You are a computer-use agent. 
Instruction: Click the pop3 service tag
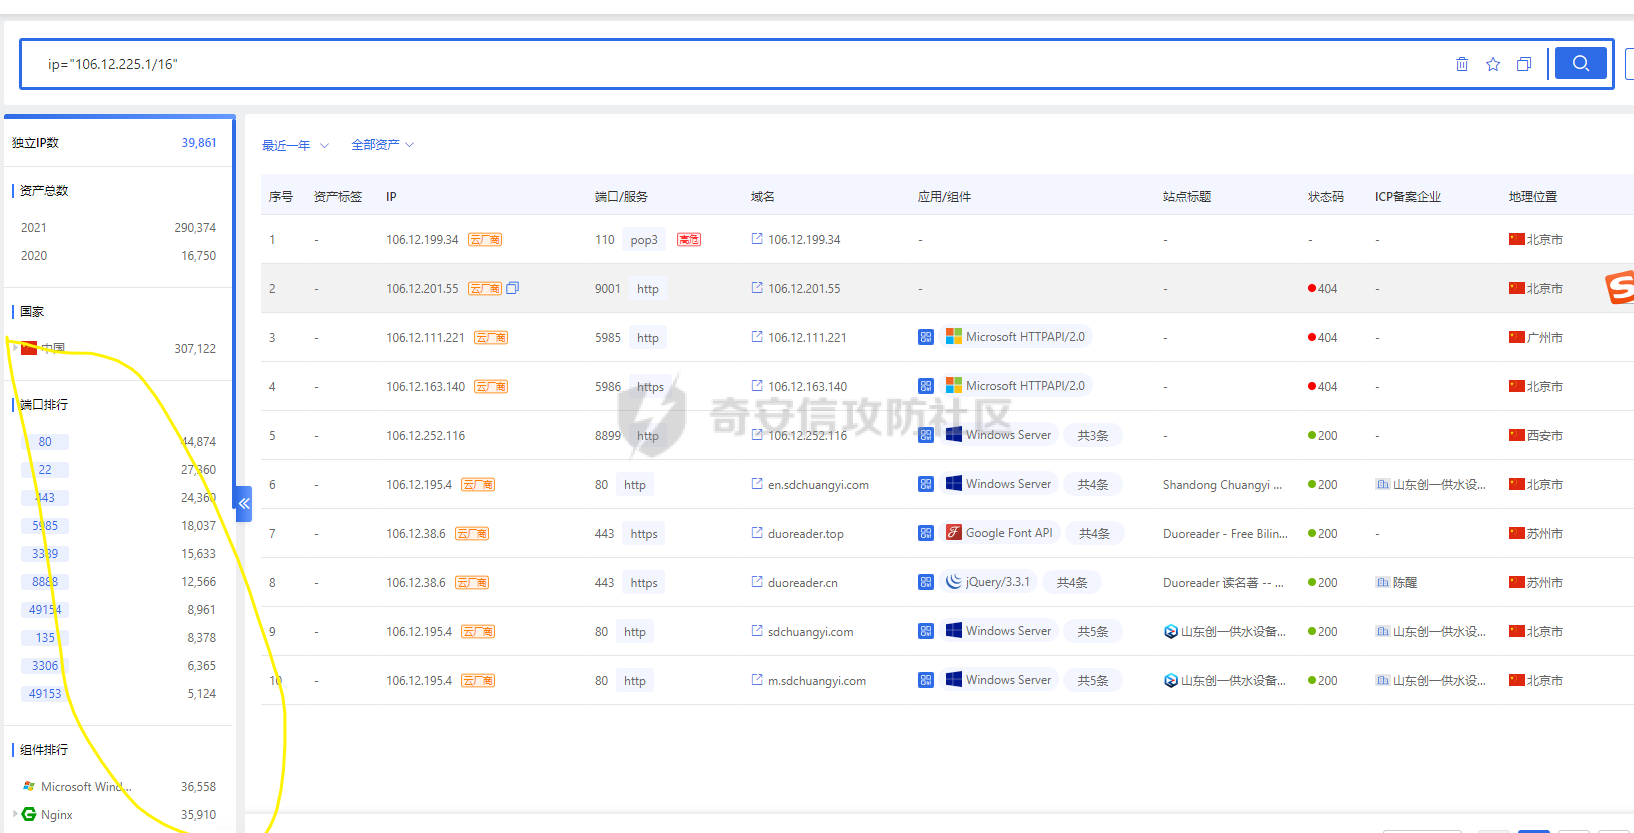[644, 240]
